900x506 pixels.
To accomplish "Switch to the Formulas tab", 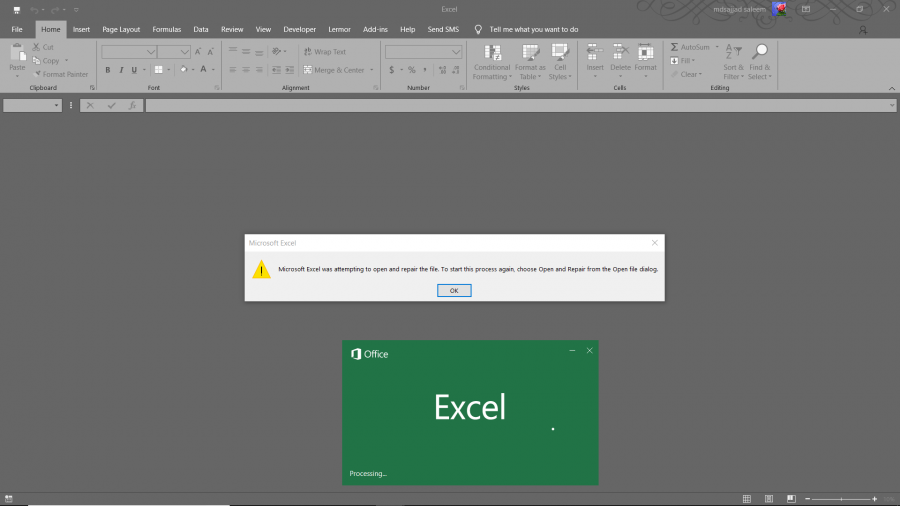I will point(166,29).
